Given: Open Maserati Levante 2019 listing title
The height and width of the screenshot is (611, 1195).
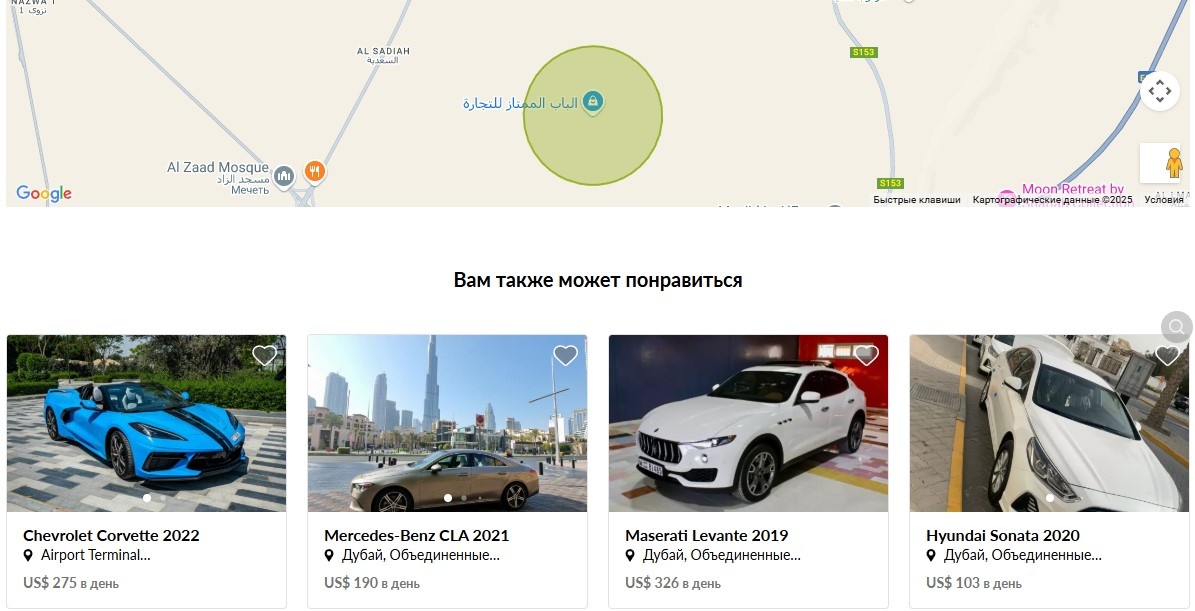Looking at the screenshot, I should coord(706,536).
